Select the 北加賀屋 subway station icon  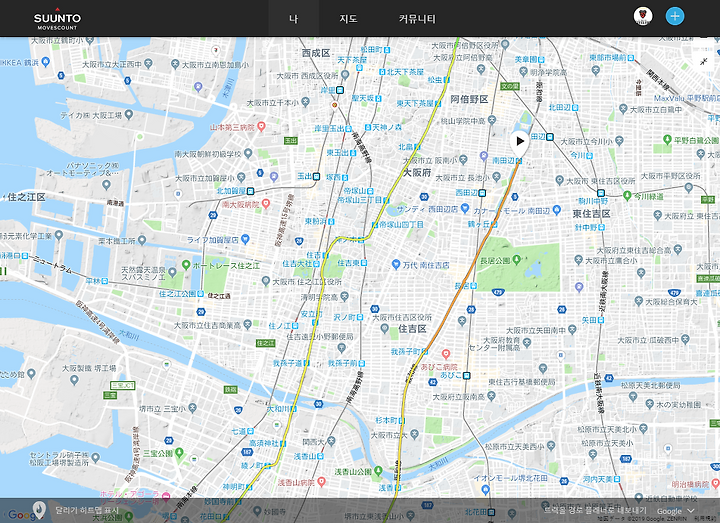tap(250, 191)
